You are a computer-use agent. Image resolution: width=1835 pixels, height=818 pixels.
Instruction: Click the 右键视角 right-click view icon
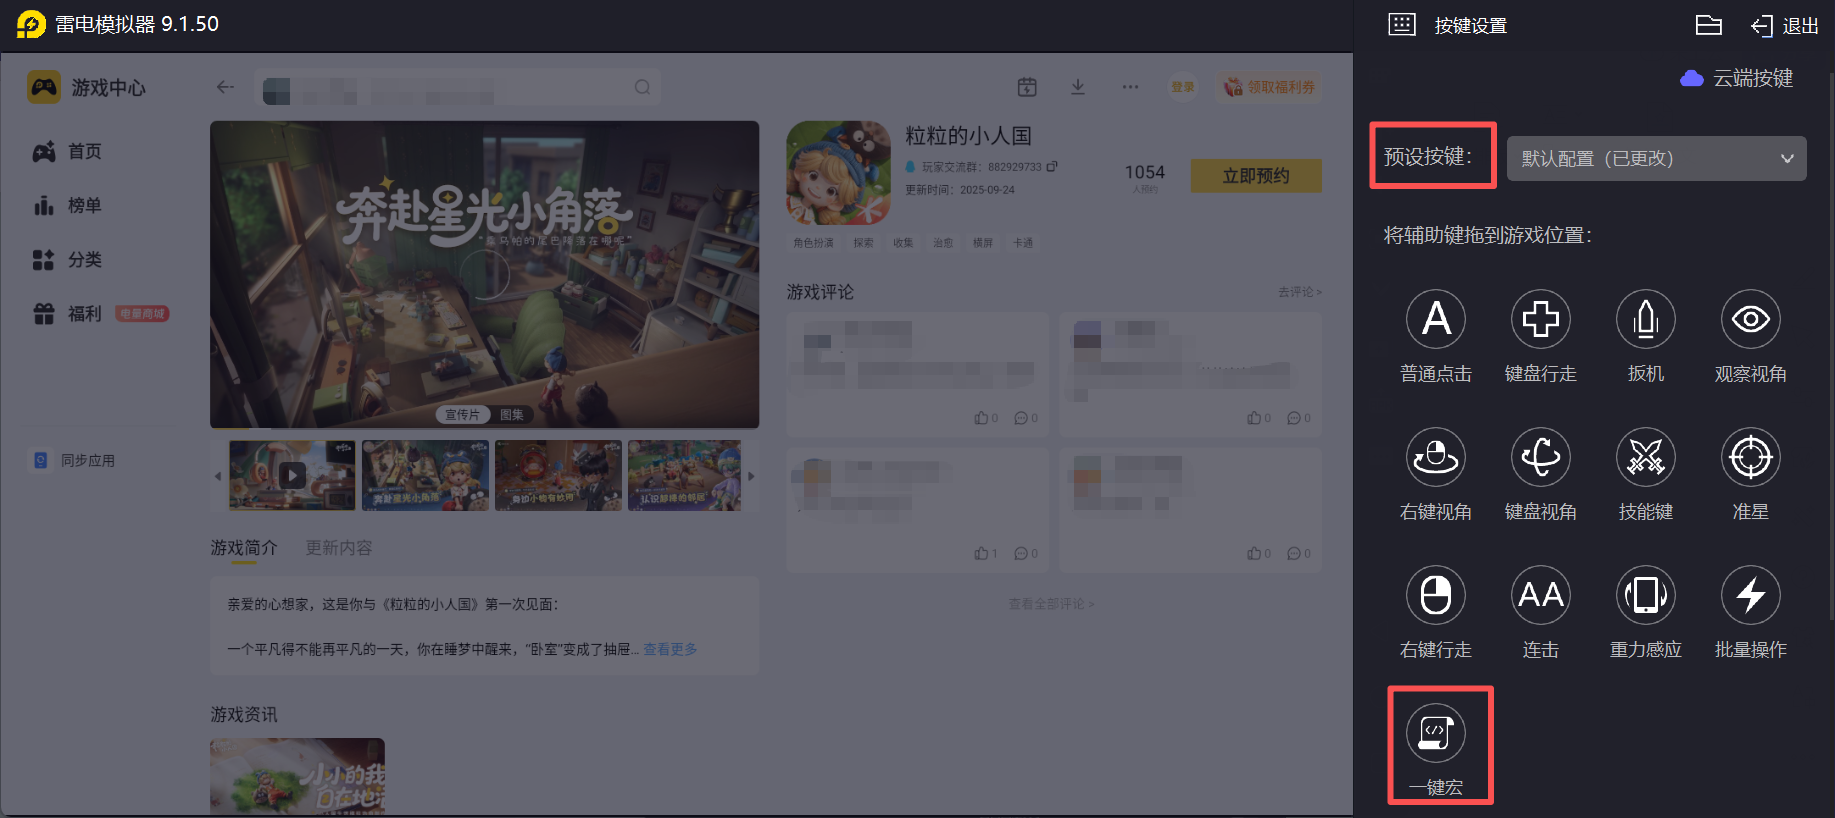1436,457
